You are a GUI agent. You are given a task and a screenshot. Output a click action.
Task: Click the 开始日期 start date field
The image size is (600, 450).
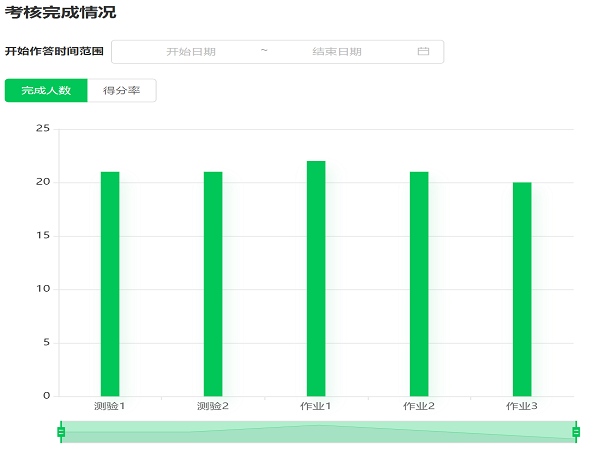click(x=191, y=52)
